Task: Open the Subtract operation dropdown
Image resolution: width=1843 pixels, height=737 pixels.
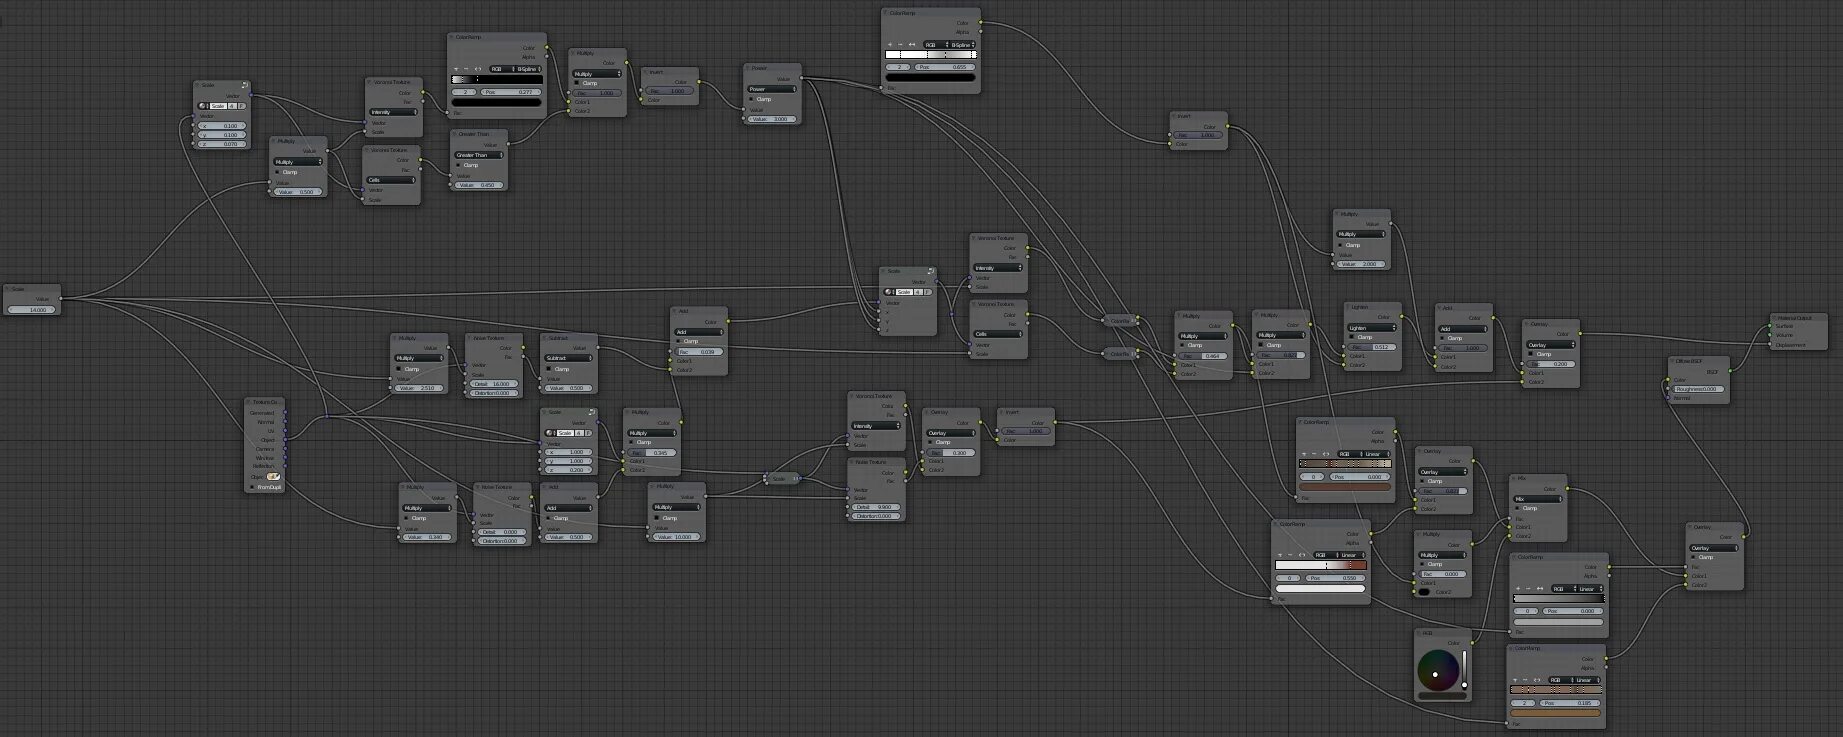Action: tap(571, 358)
